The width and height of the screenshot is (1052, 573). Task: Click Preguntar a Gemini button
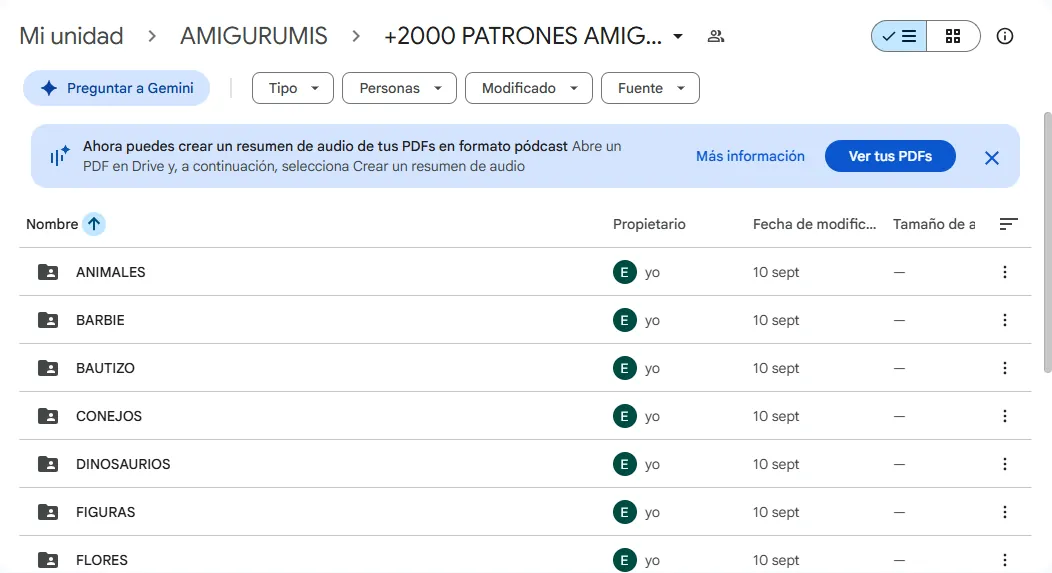point(117,88)
